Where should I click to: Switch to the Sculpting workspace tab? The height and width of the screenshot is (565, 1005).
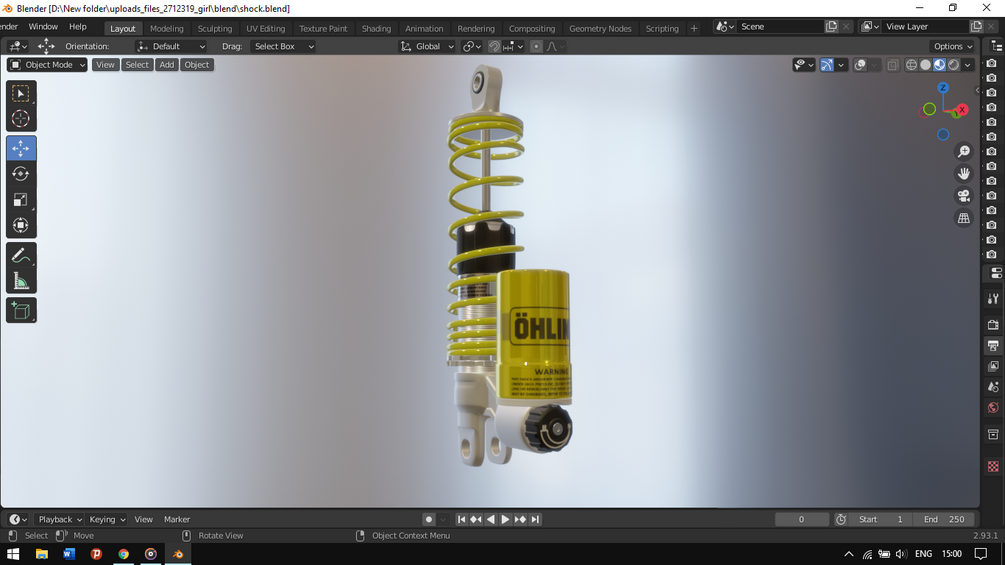point(215,29)
